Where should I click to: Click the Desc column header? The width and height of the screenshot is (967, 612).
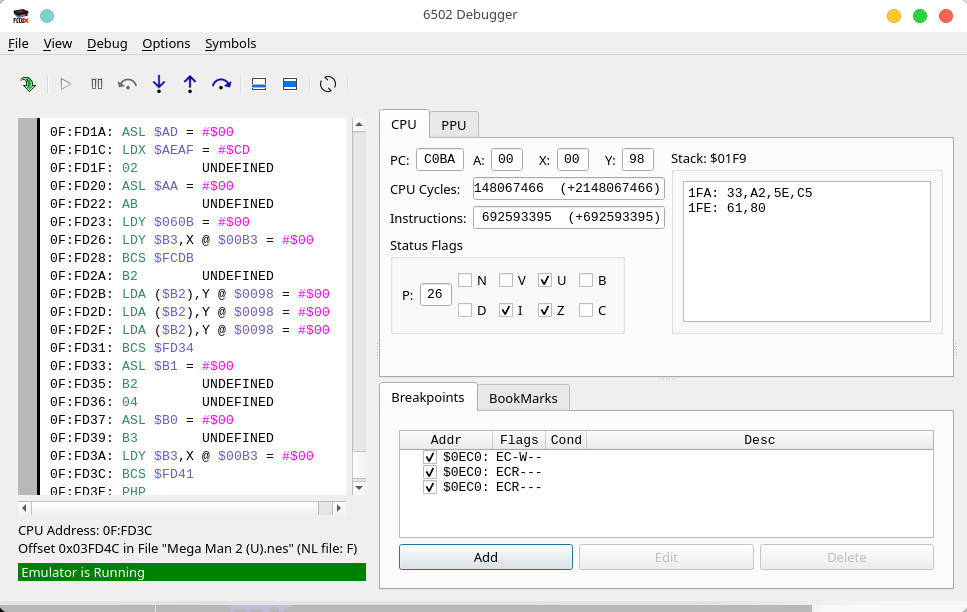click(x=759, y=440)
